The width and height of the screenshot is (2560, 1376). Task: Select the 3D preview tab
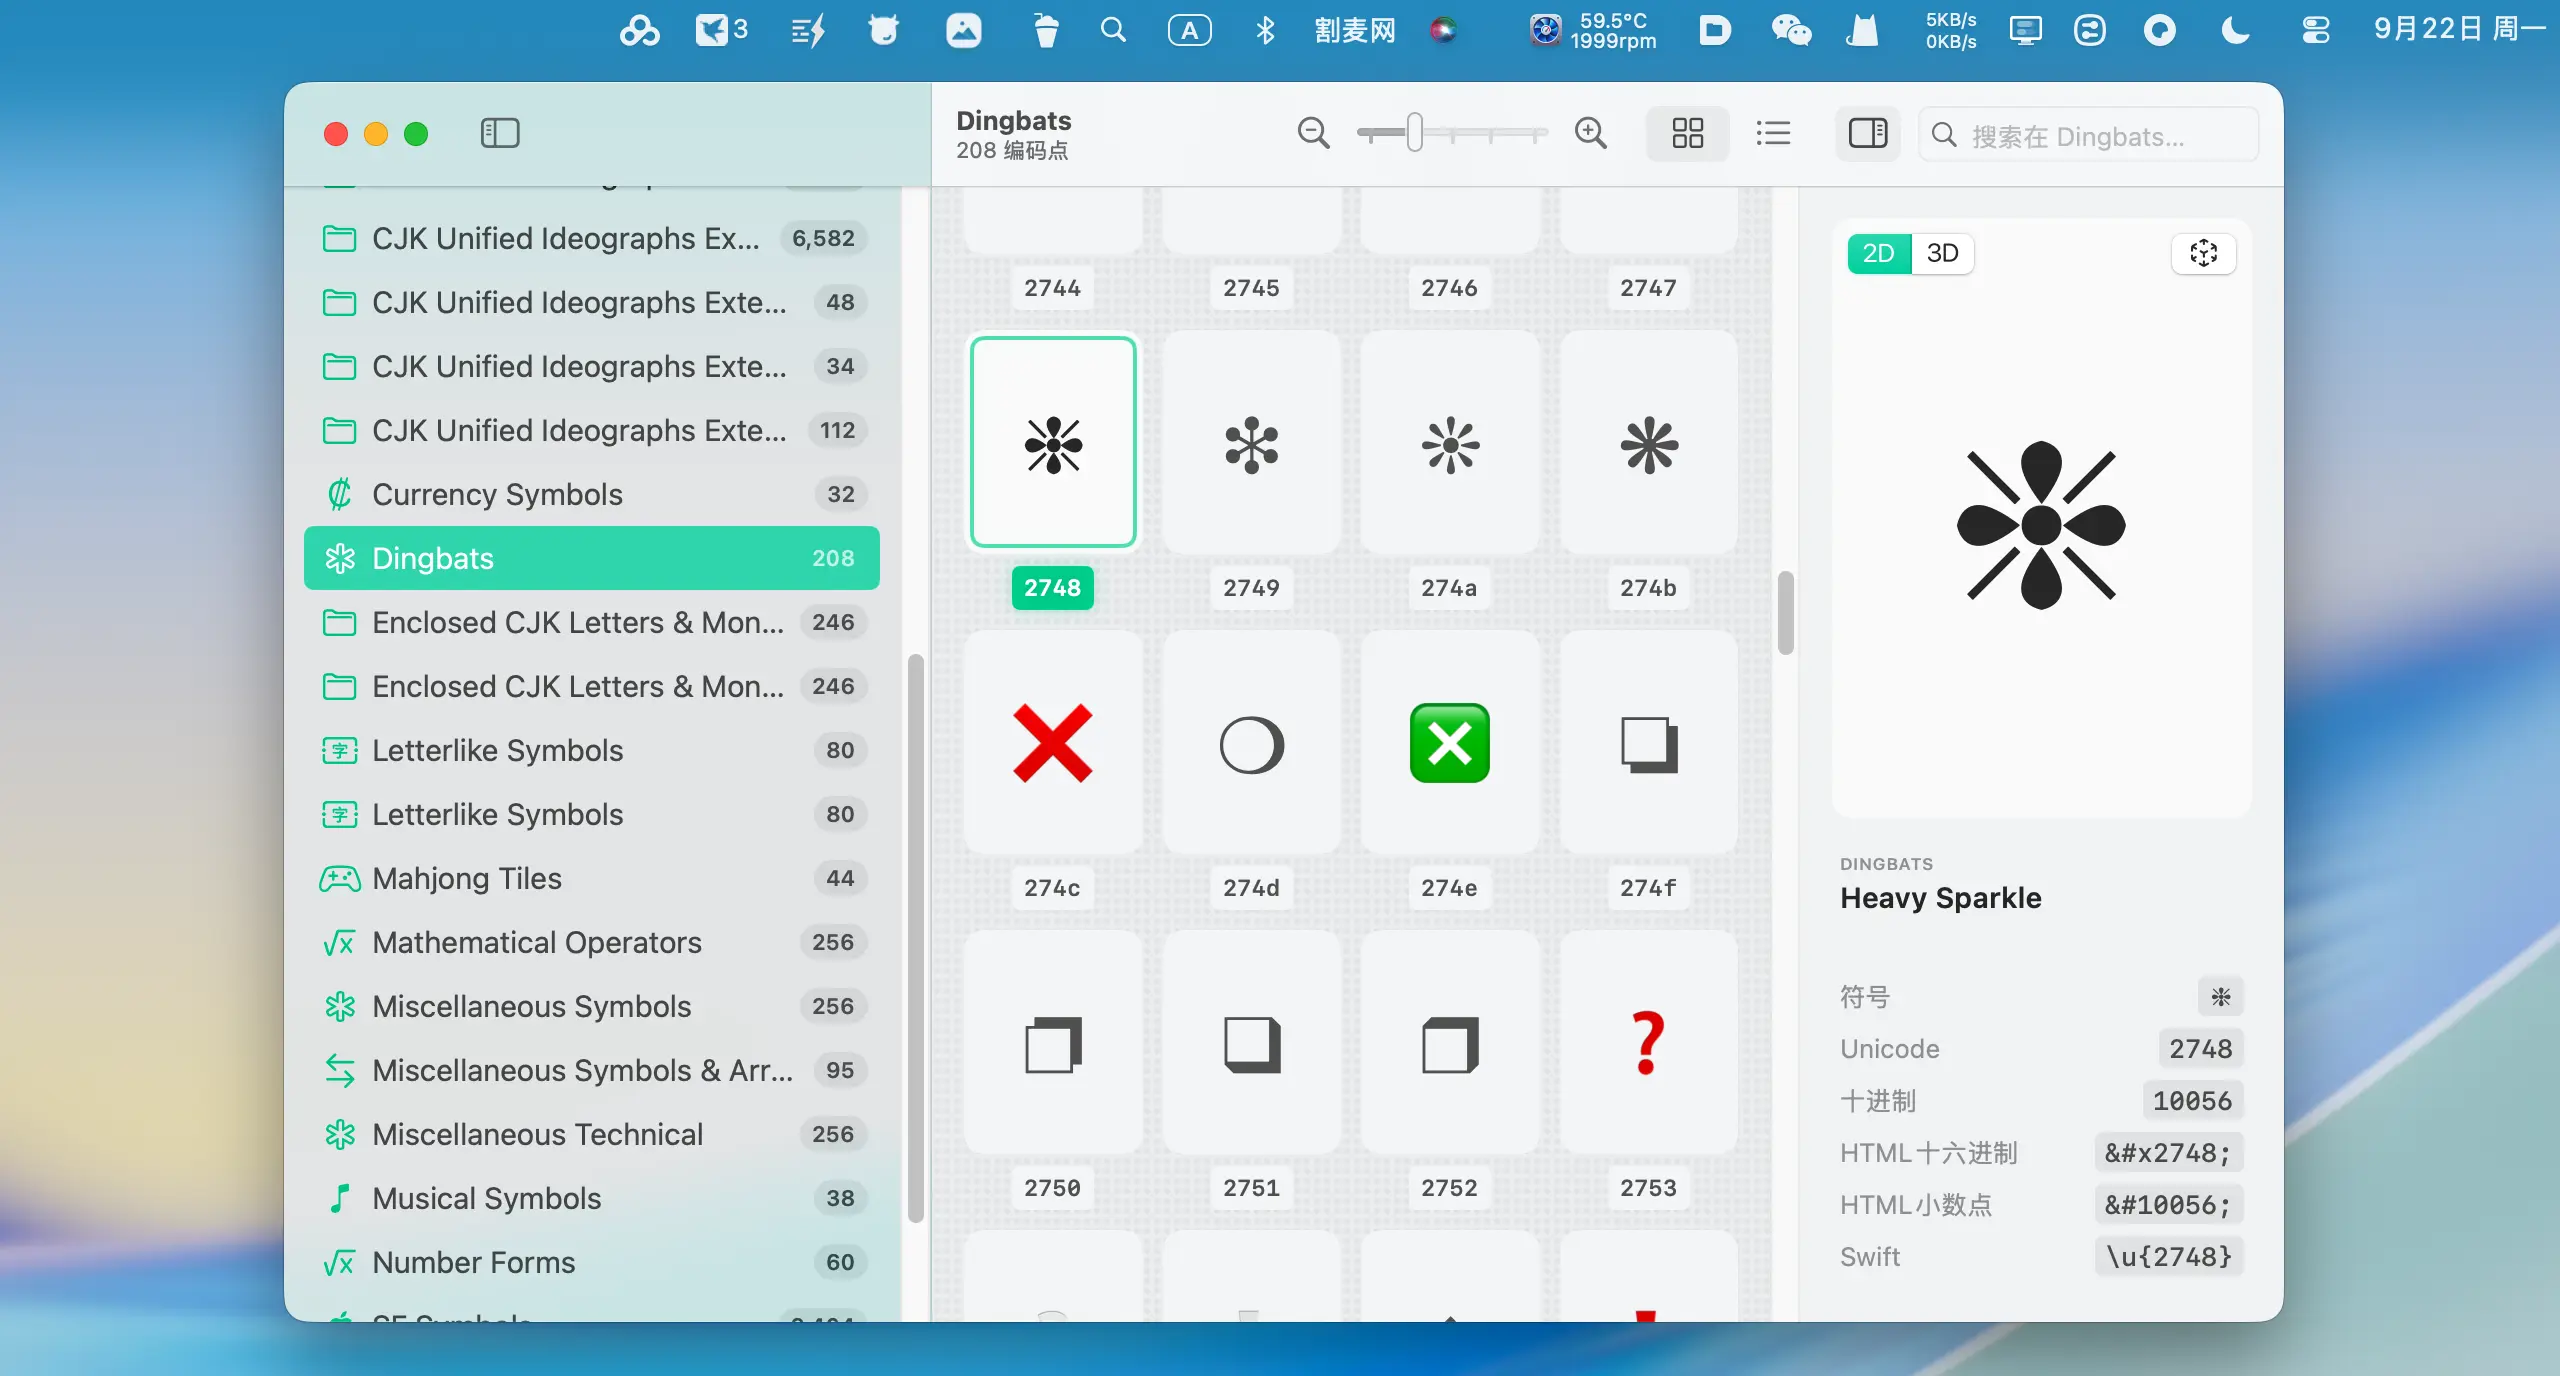coord(1942,253)
